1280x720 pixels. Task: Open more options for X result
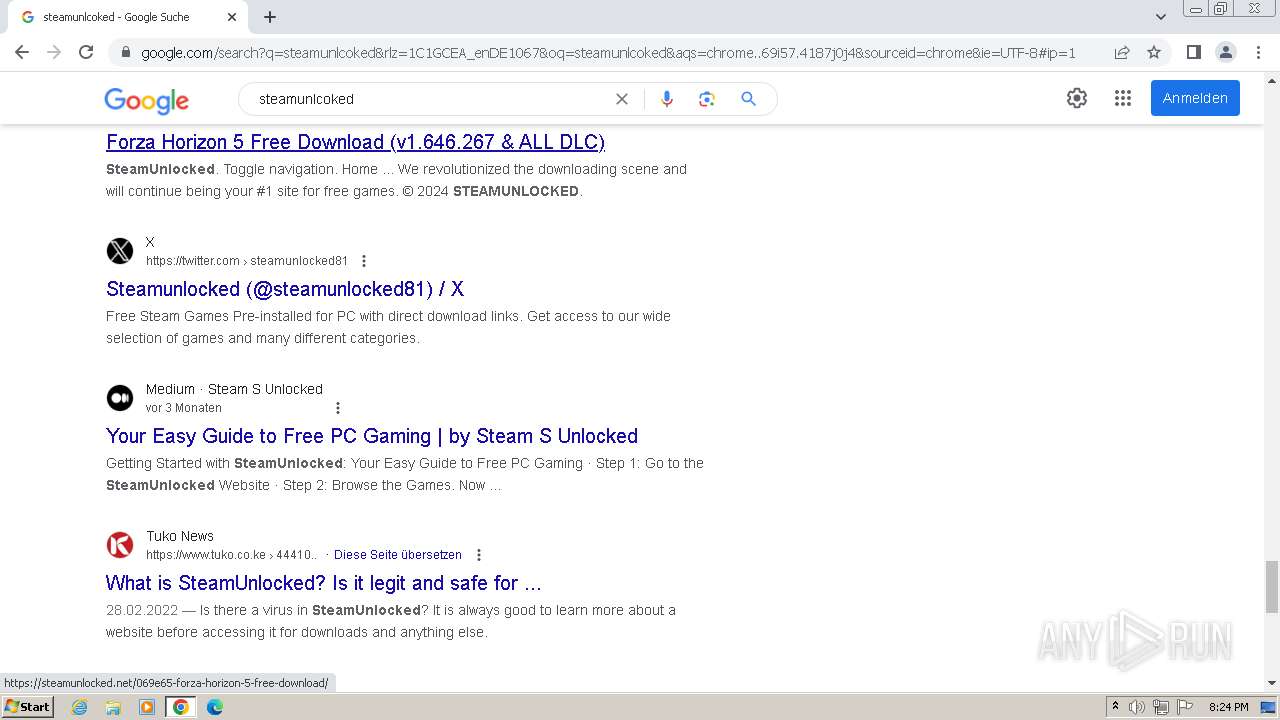tap(364, 261)
